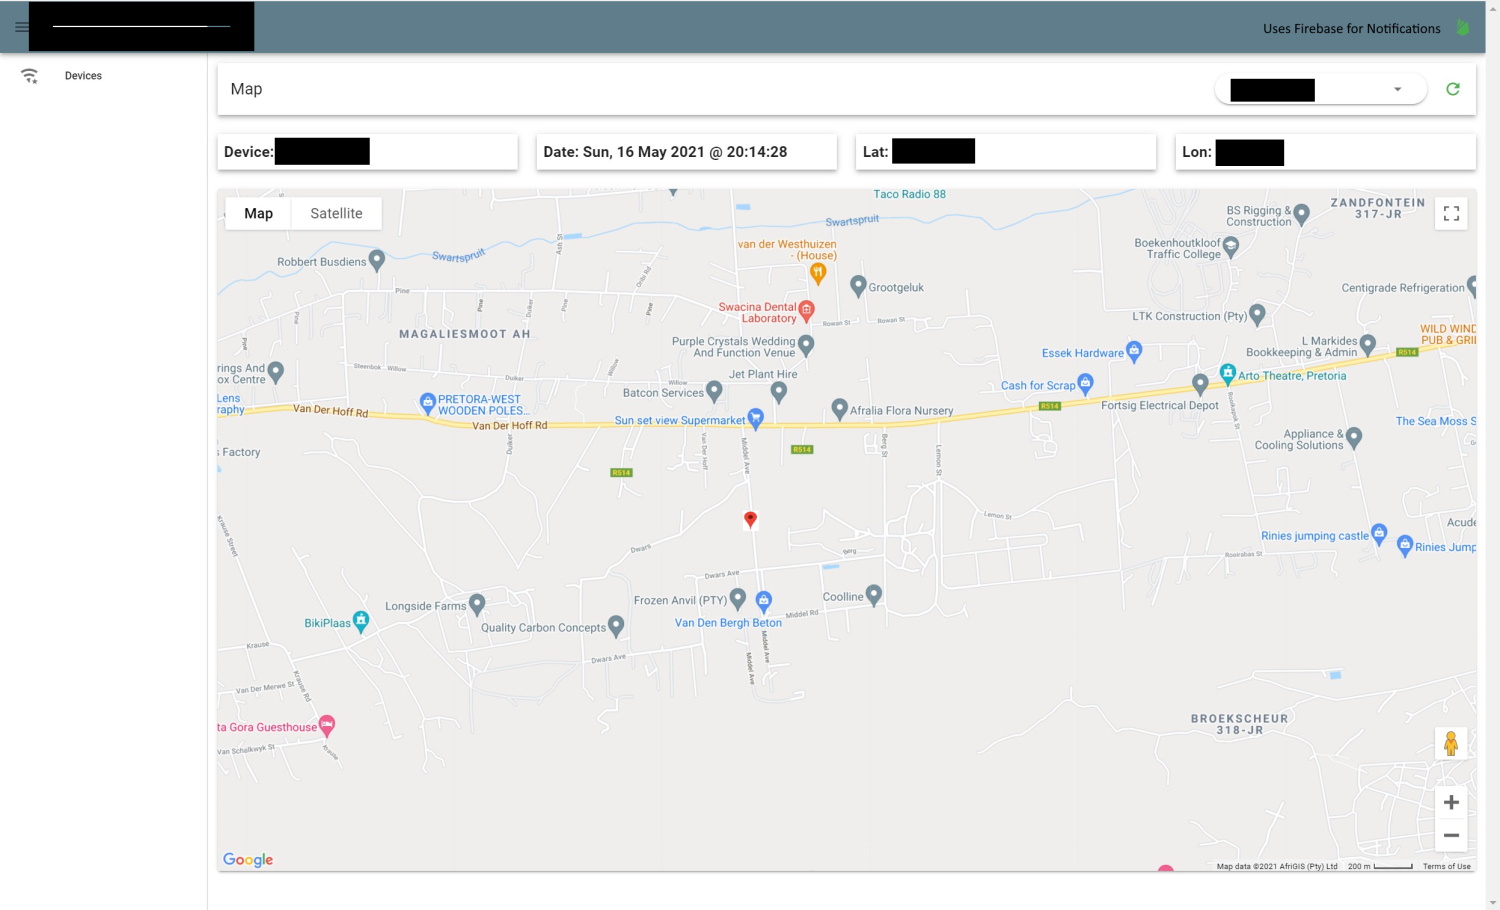Zoom out on the map
1500x910 pixels.
[1451, 835]
